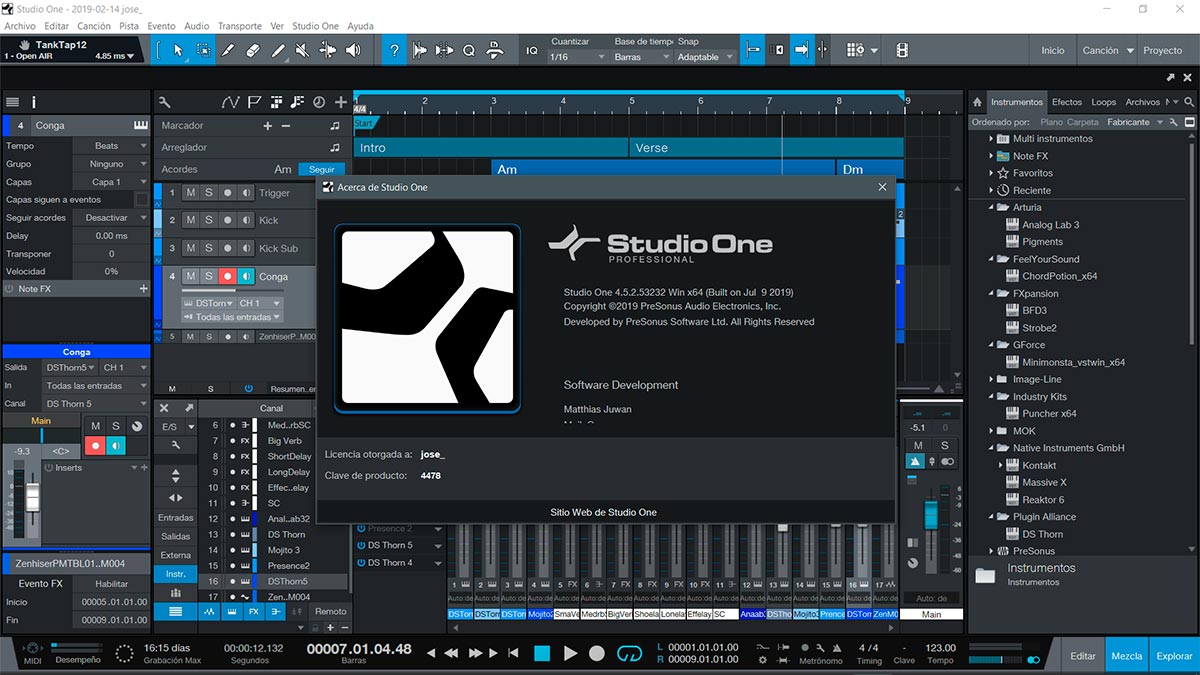This screenshot has width=1200, height=675.
Task: Select the Range tool
Action: tap(203, 50)
